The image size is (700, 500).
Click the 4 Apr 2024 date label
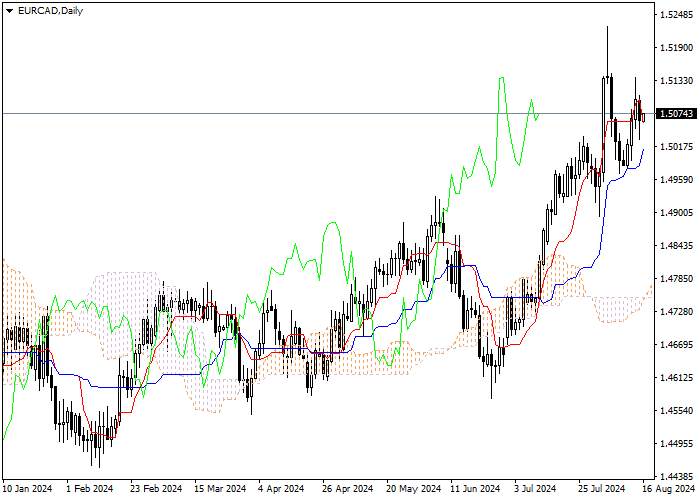pyautogui.click(x=281, y=488)
